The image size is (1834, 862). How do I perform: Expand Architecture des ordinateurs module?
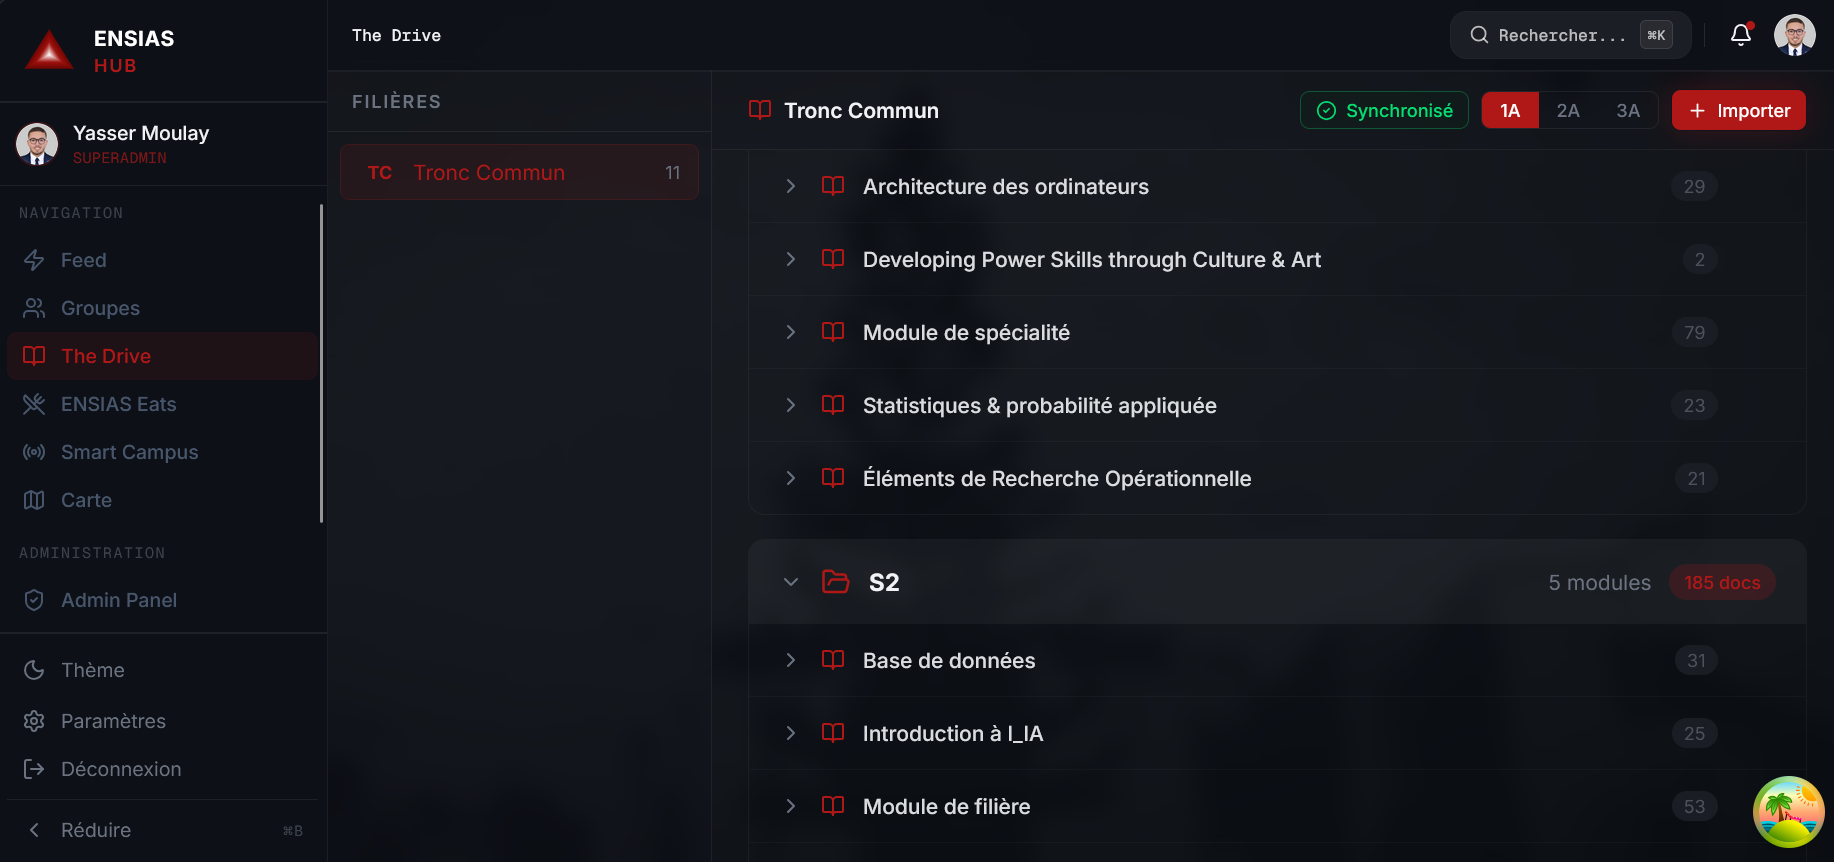[x=791, y=186]
